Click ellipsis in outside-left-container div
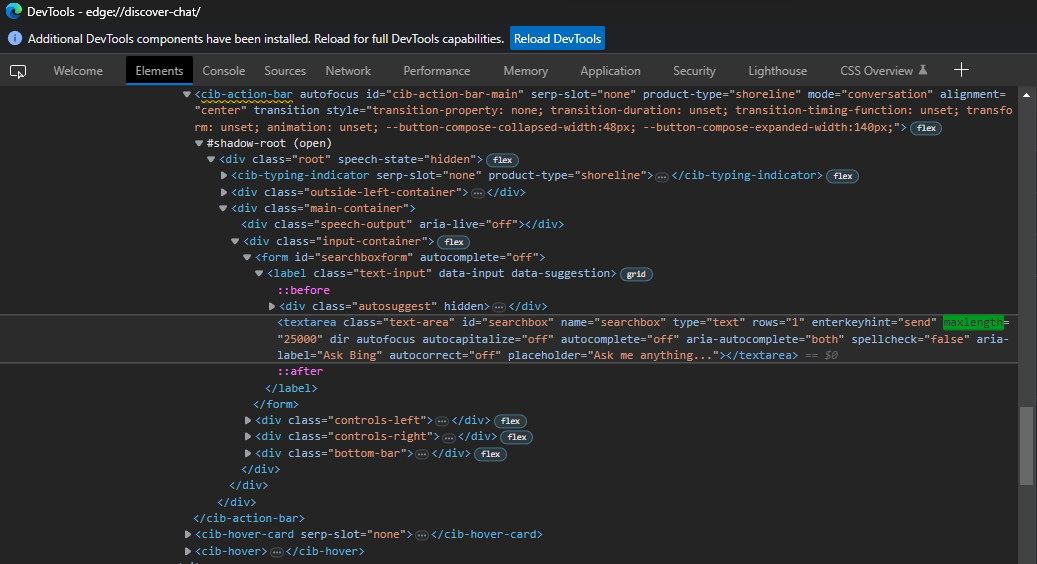This screenshot has height=564, width=1037. [477, 192]
